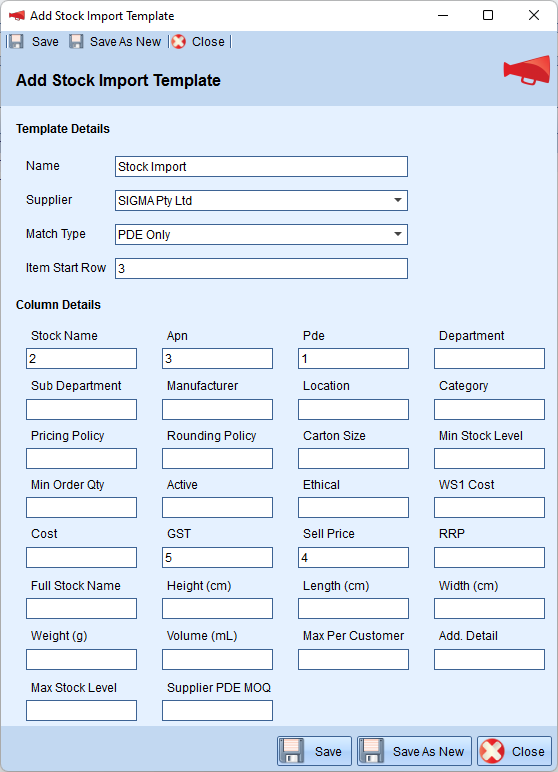Click floppy icon on bottom Save As New button
Viewport: 558px width, 772px height.
tap(372, 751)
